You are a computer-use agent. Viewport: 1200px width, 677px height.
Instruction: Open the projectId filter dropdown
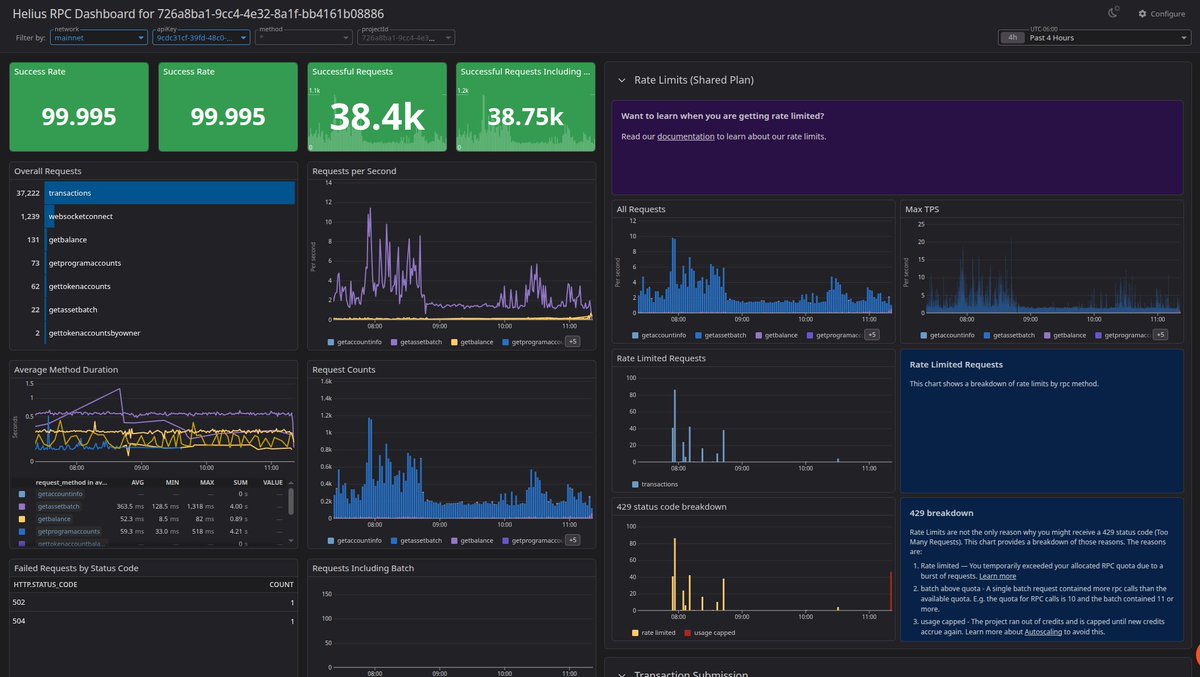tap(405, 37)
